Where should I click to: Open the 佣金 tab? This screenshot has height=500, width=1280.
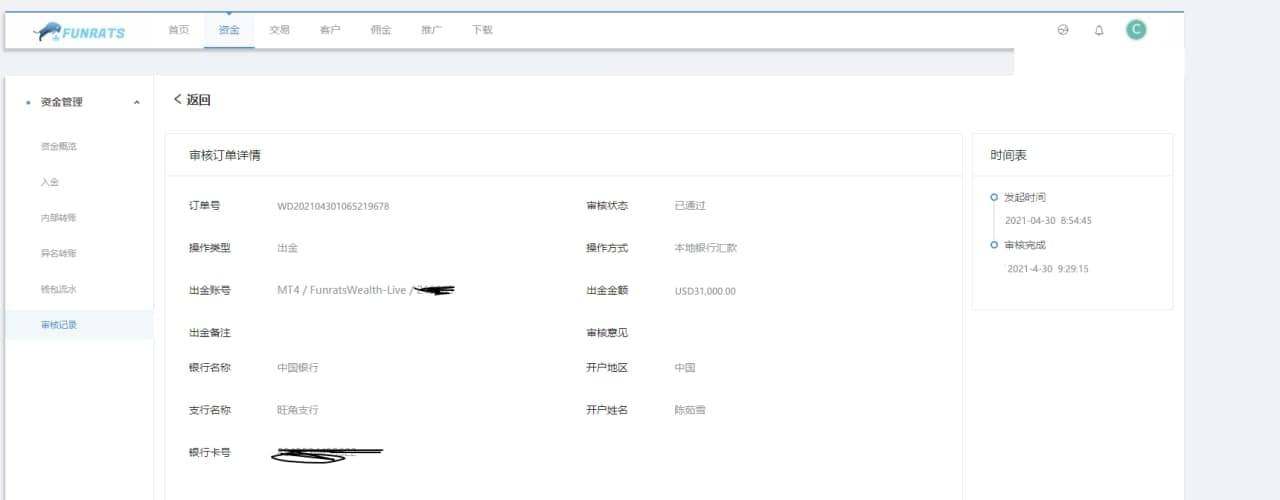point(381,30)
